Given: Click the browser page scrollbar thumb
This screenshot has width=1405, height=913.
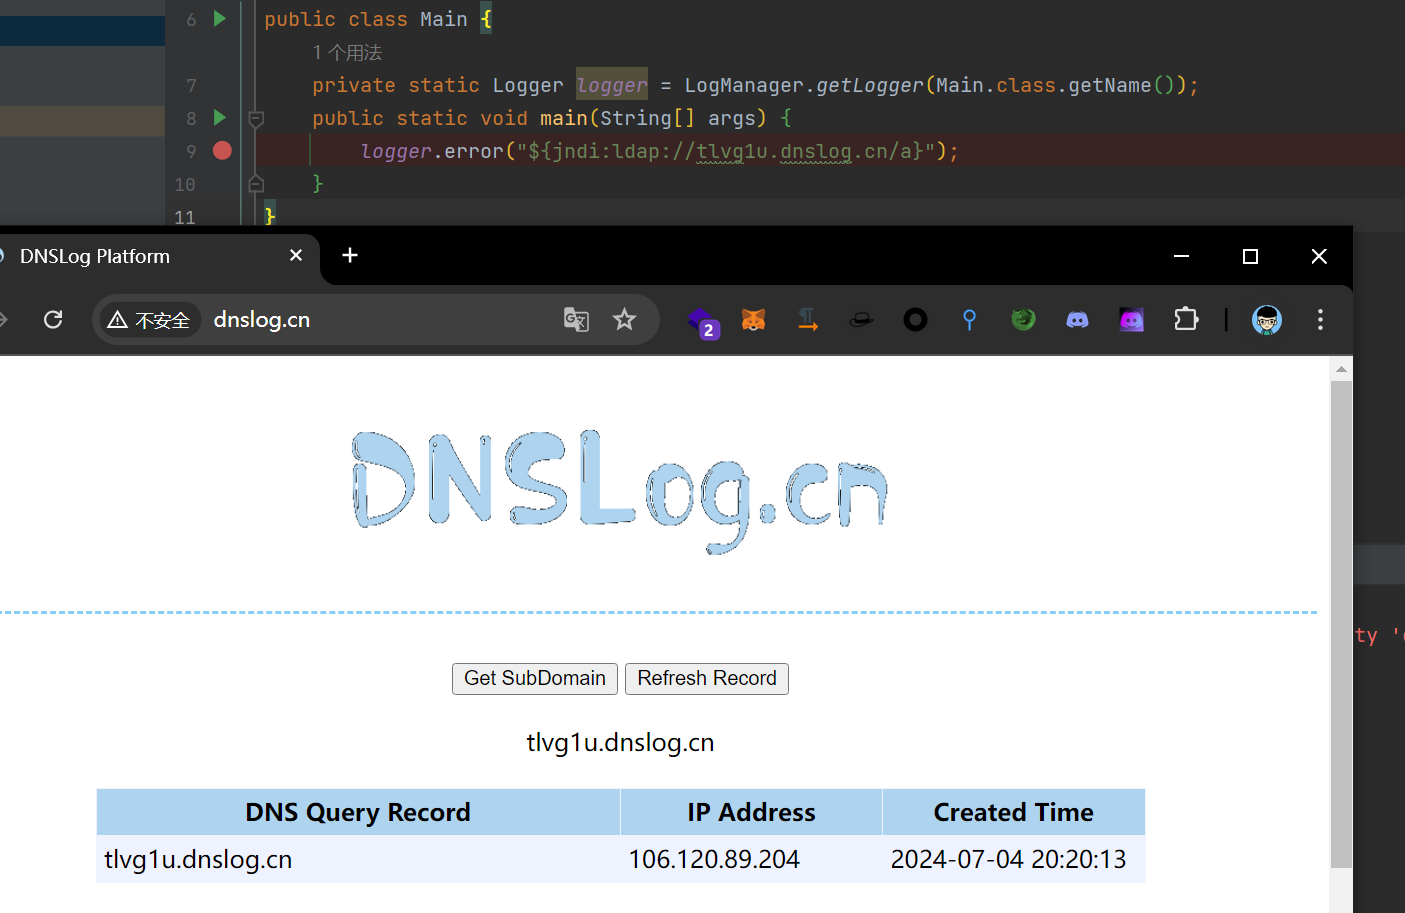Looking at the screenshot, I should pos(1341,625).
